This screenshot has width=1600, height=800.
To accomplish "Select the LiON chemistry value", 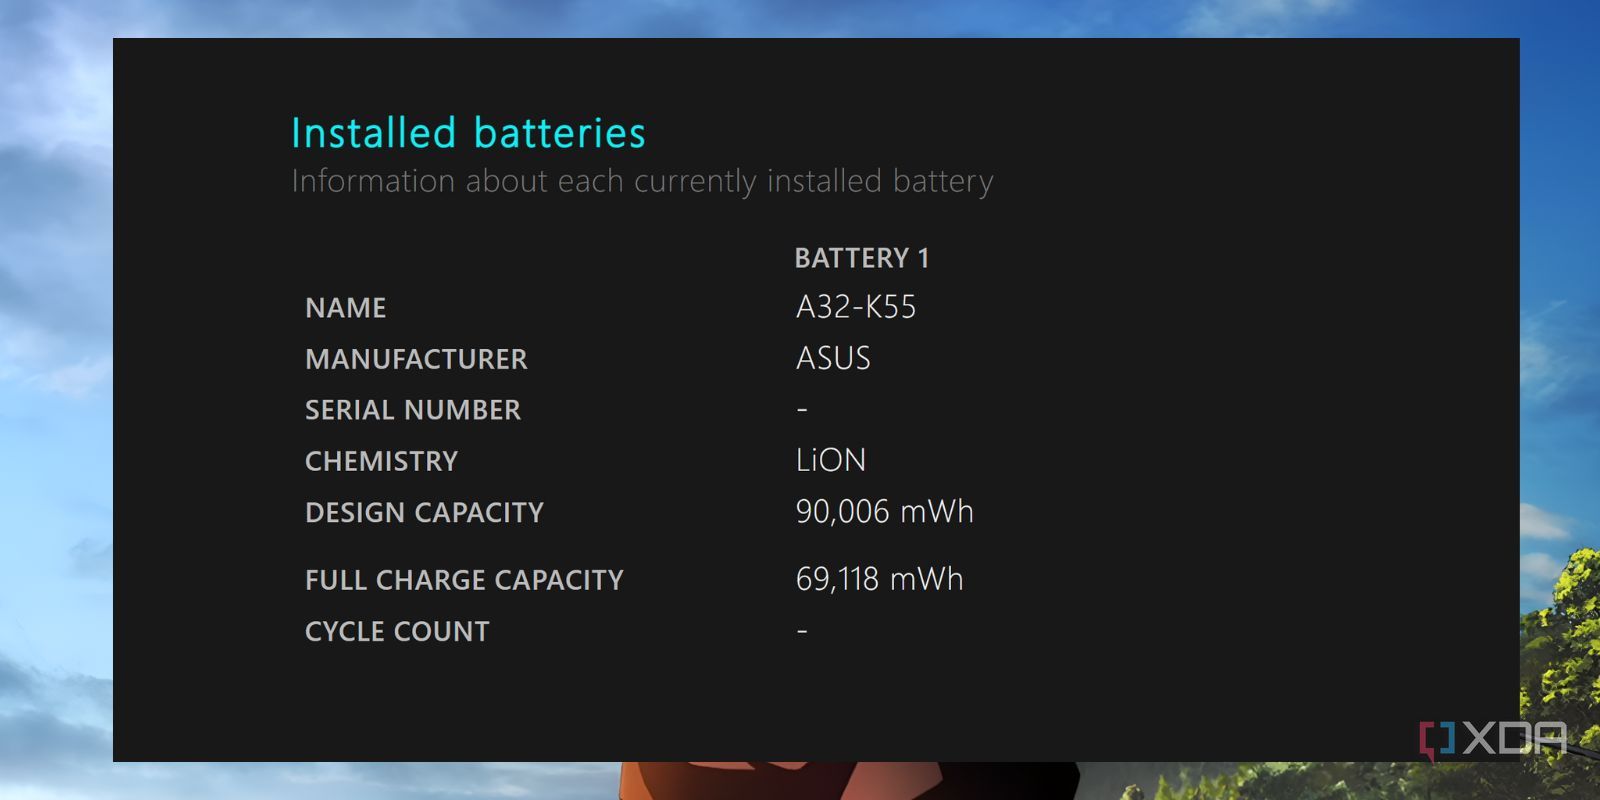I will click(831, 460).
